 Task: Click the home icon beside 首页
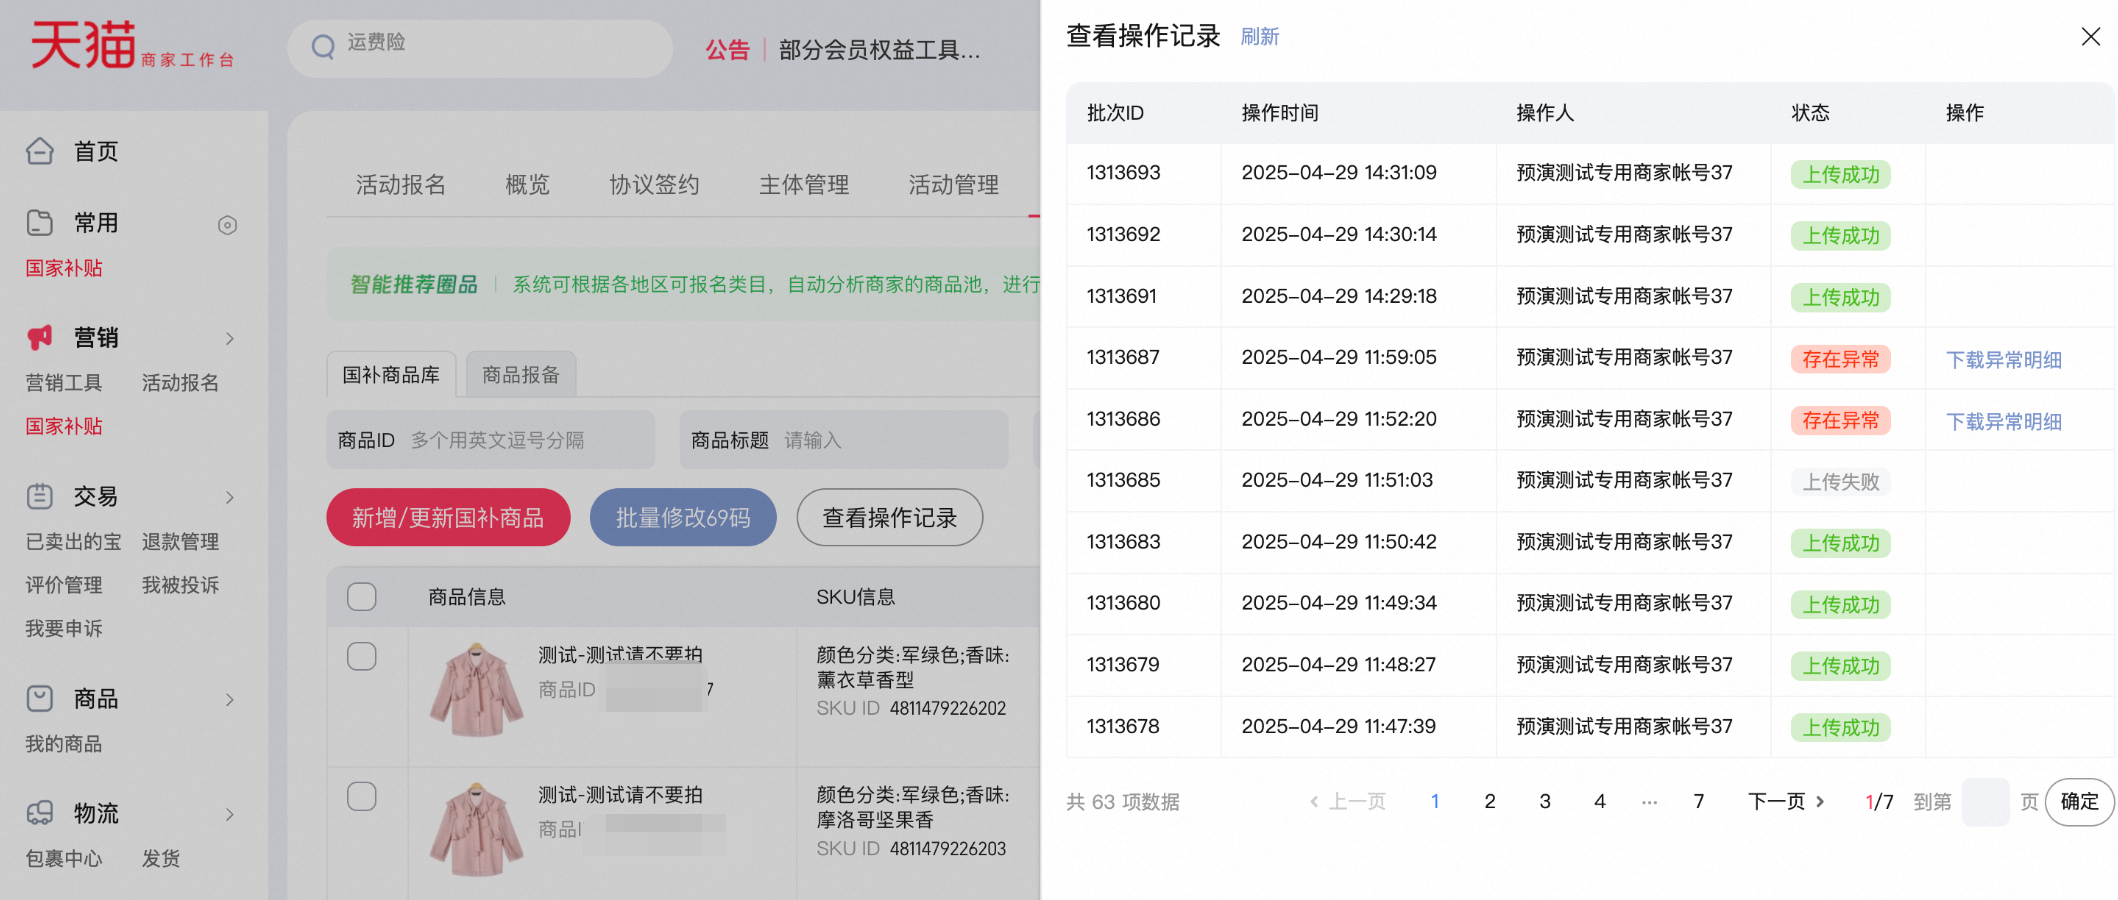click(x=40, y=151)
